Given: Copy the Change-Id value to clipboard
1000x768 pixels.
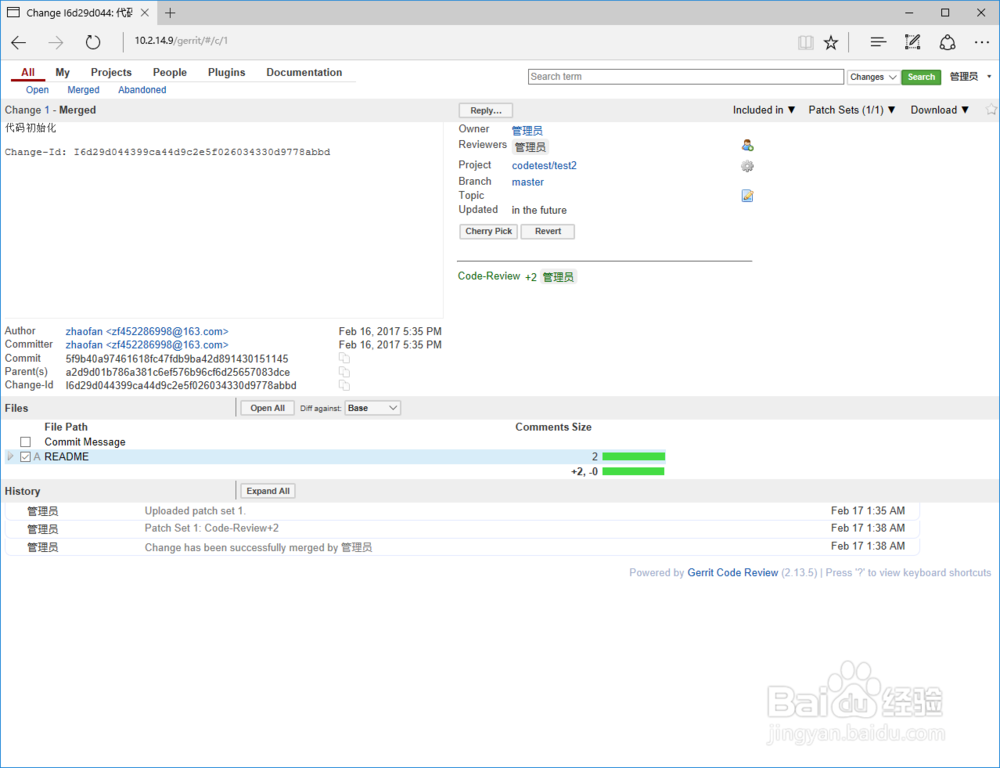Looking at the screenshot, I should (x=344, y=385).
